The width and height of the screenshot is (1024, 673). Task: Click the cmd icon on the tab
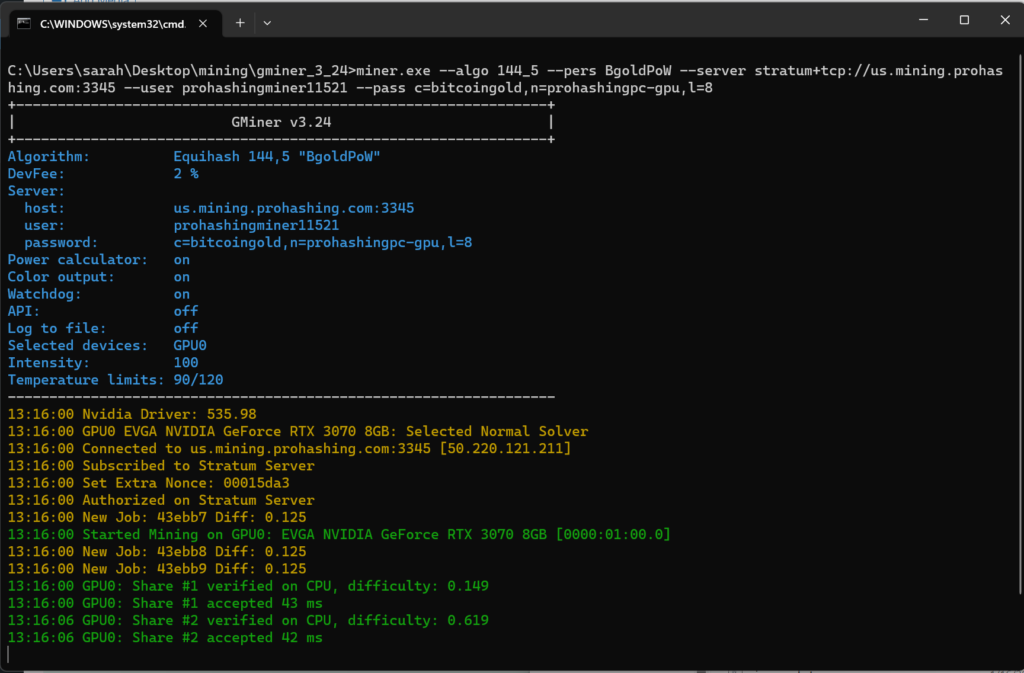point(24,23)
